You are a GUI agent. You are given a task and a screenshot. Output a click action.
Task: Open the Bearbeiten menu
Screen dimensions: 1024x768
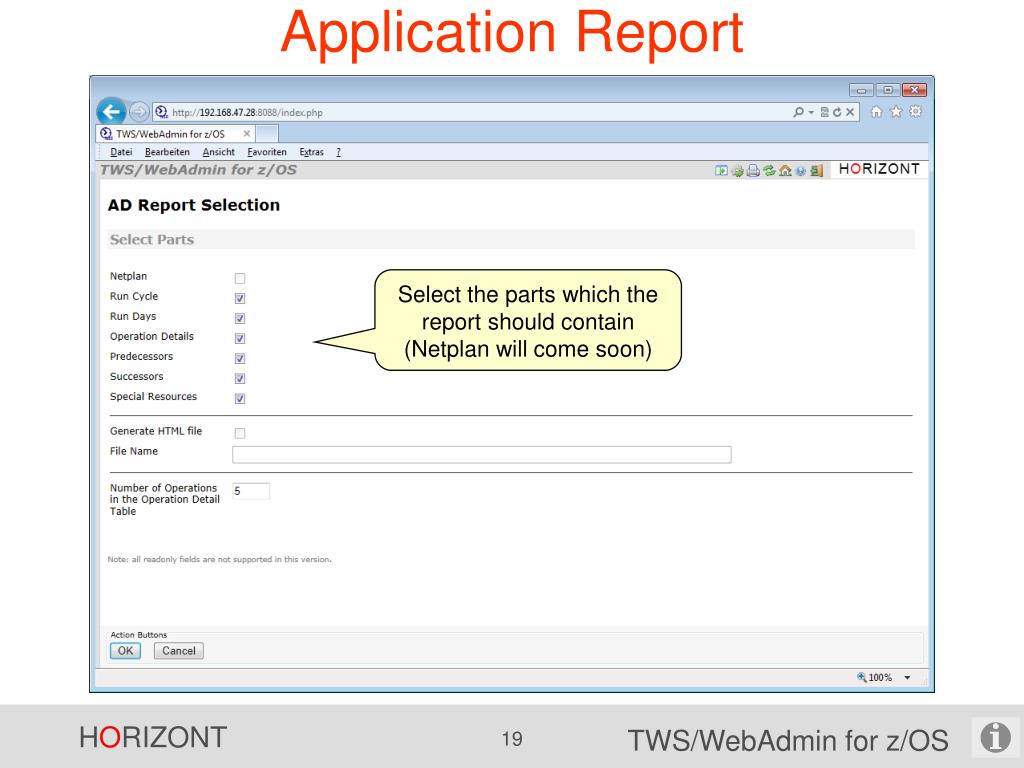tap(167, 152)
